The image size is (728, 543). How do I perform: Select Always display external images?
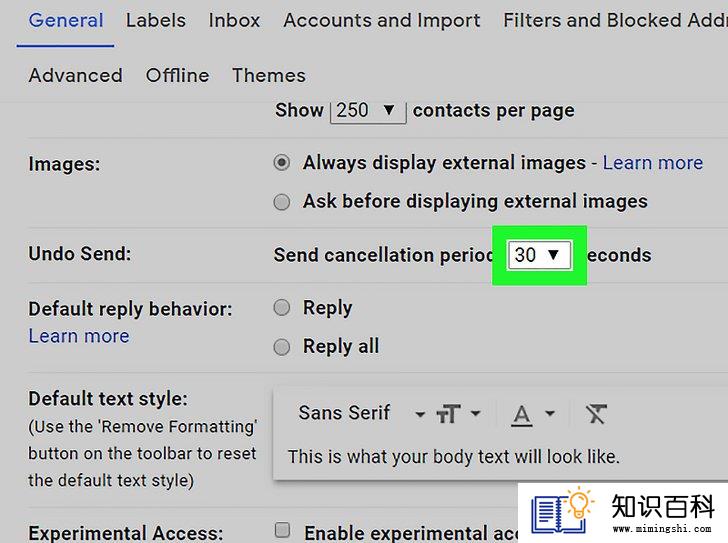pyautogui.click(x=282, y=163)
